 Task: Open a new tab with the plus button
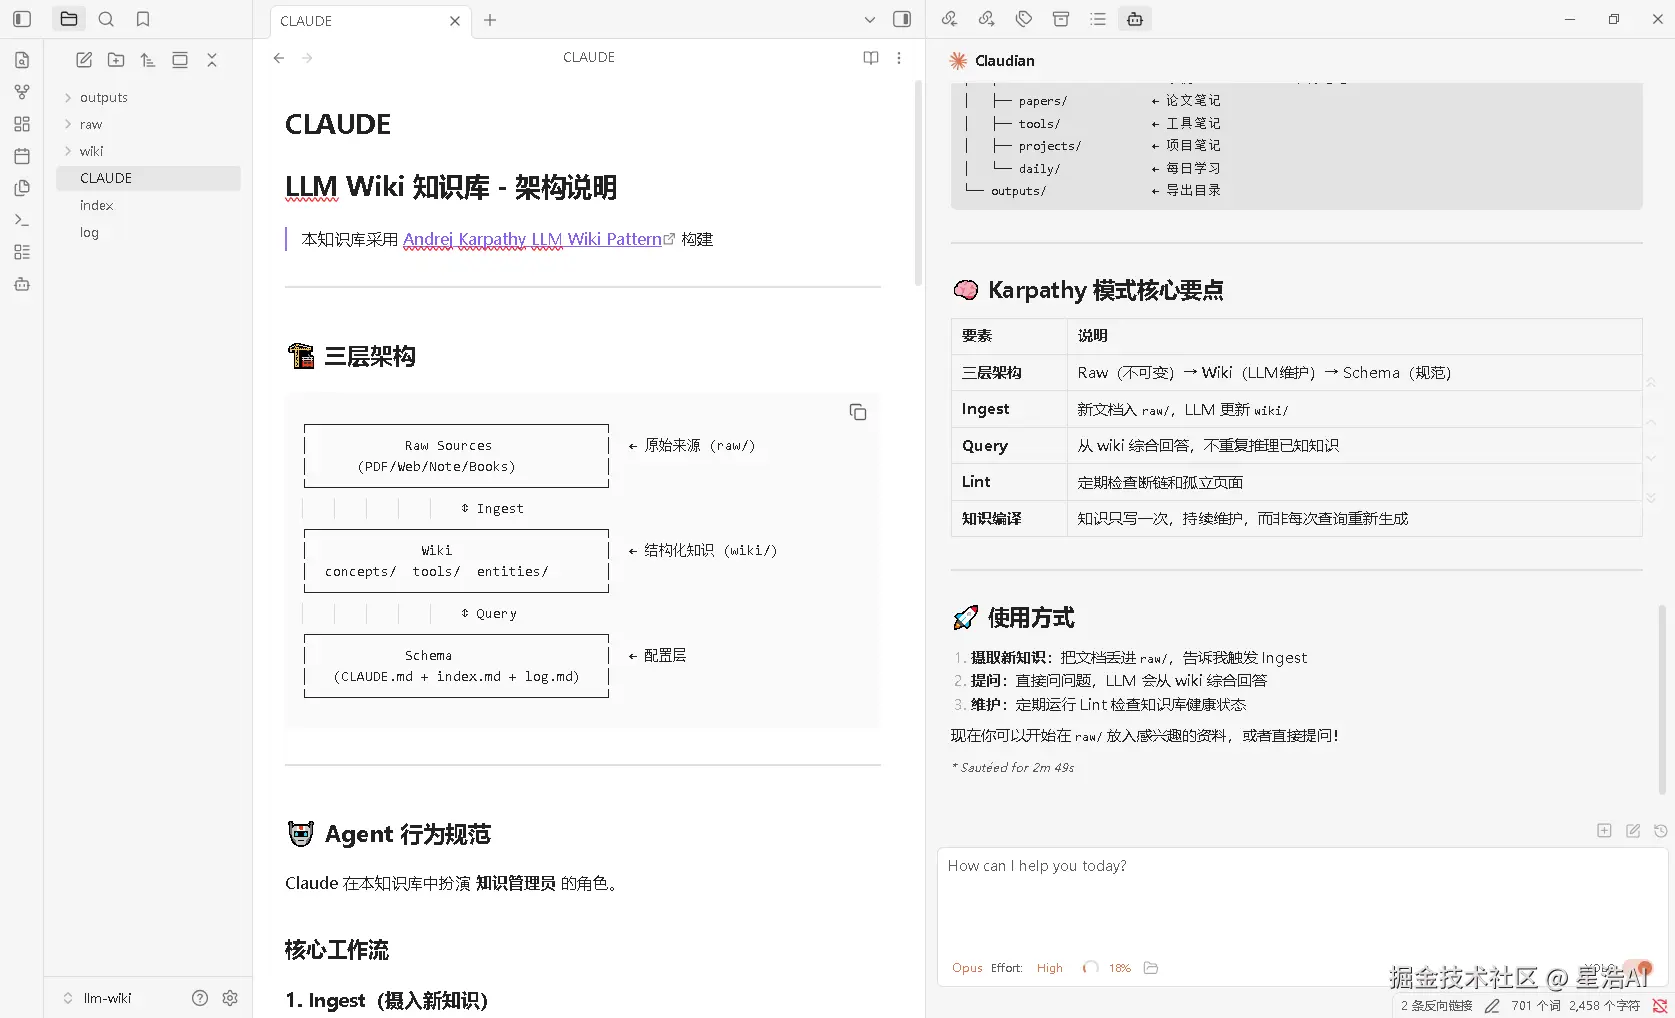[490, 20]
